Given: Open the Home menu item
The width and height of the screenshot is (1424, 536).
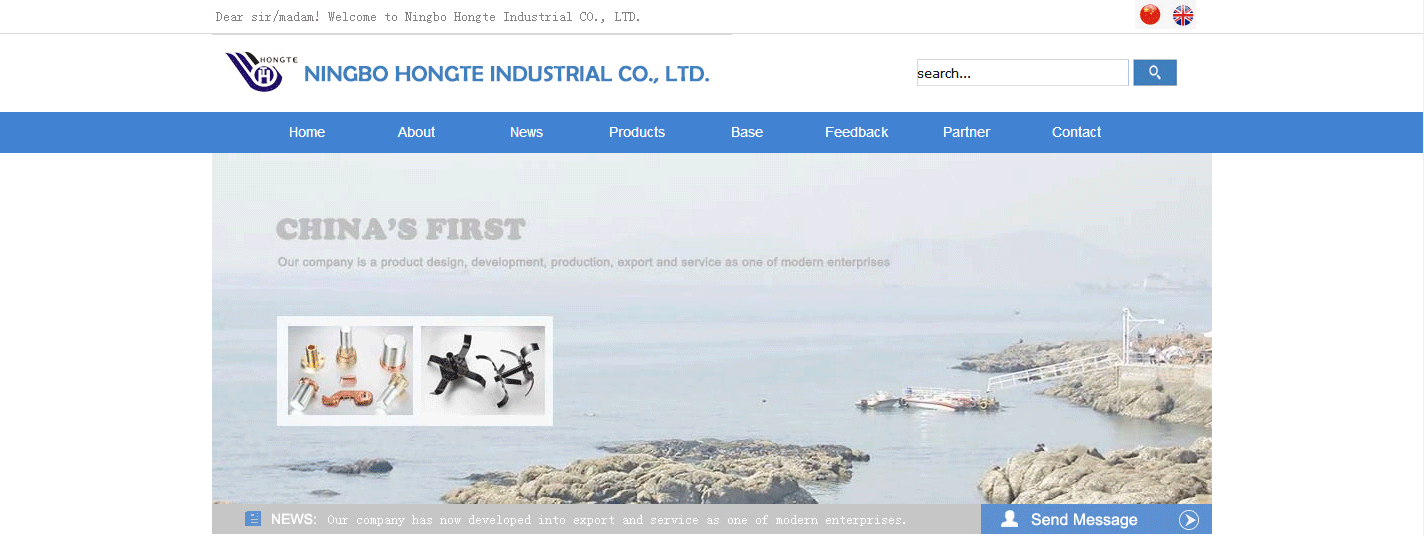Looking at the screenshot, I should click(x=307, y=132).
